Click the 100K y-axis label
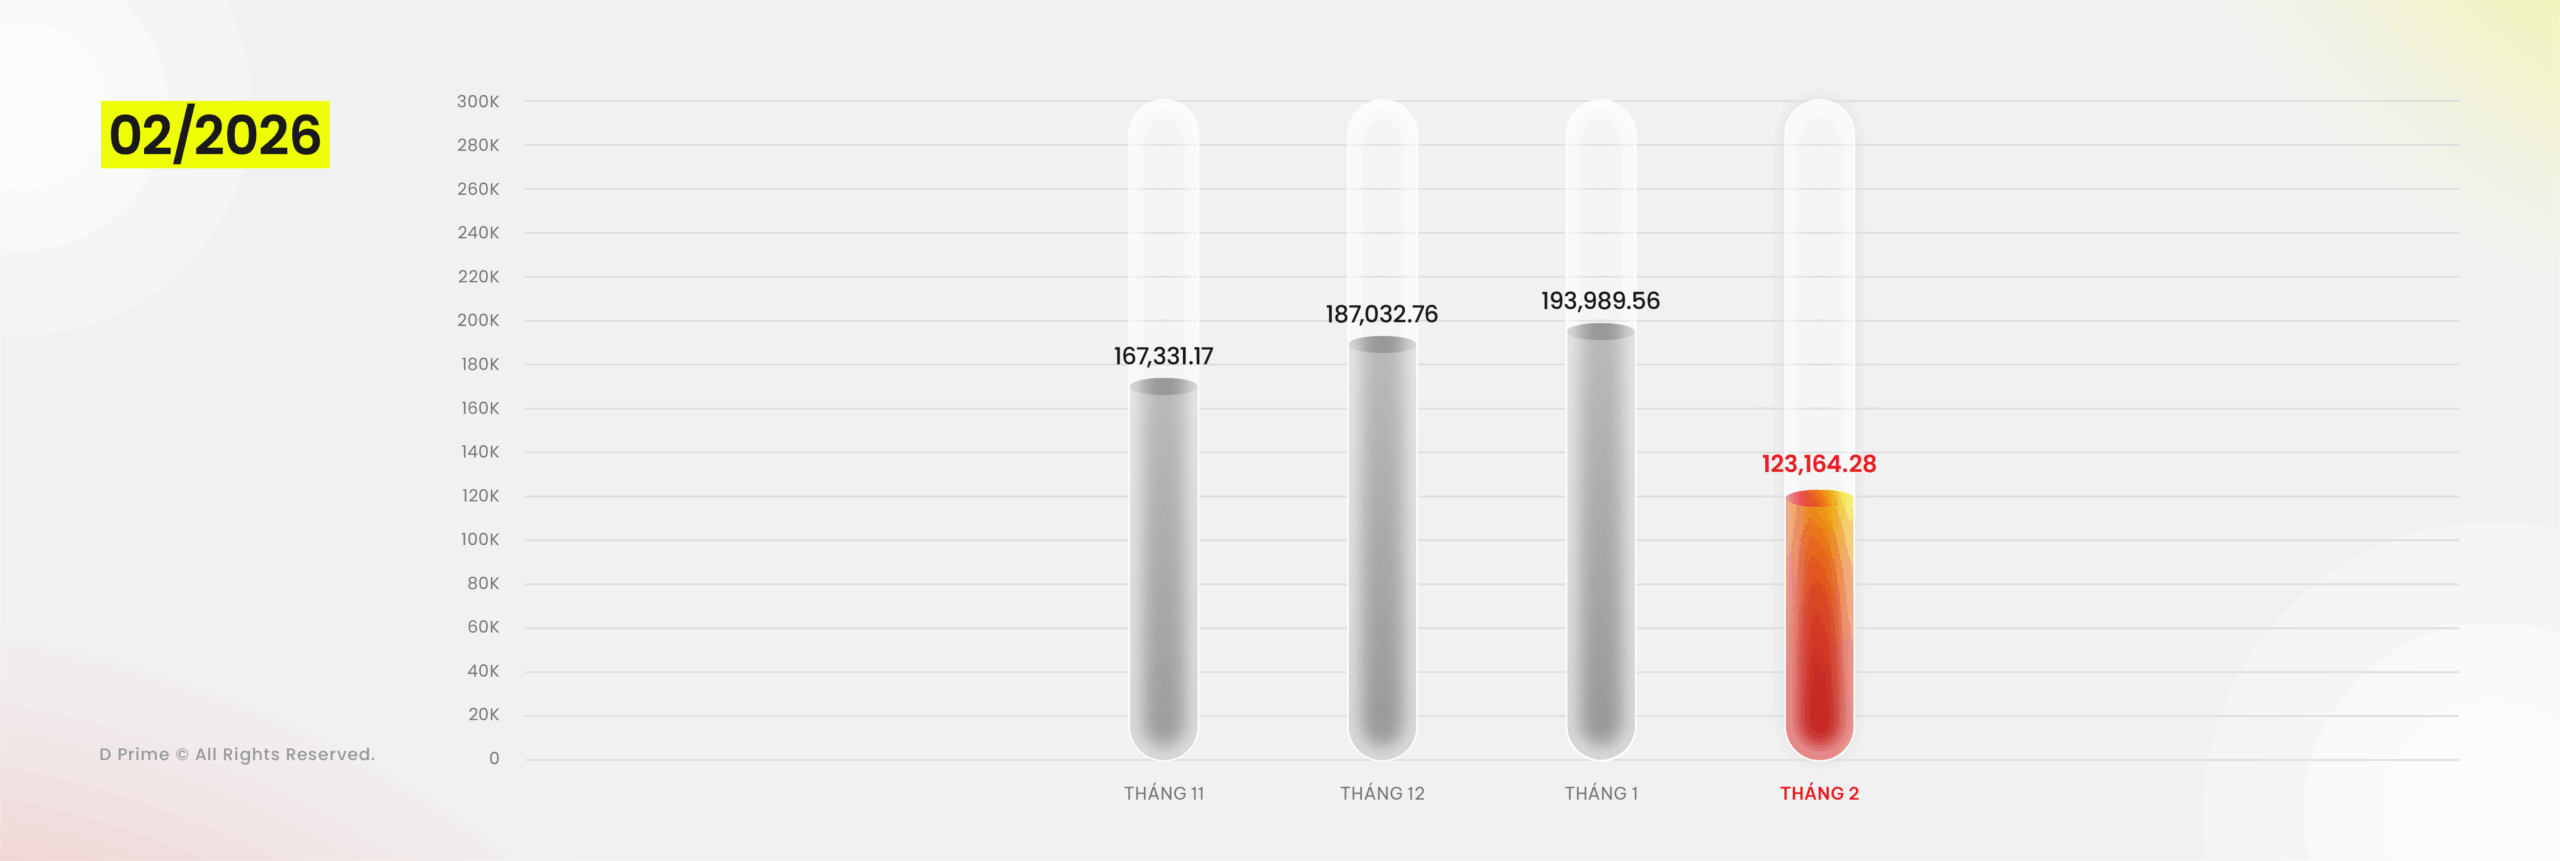Image resolution: width=2560 pixels, height=861 pixels. pos(479,539)
